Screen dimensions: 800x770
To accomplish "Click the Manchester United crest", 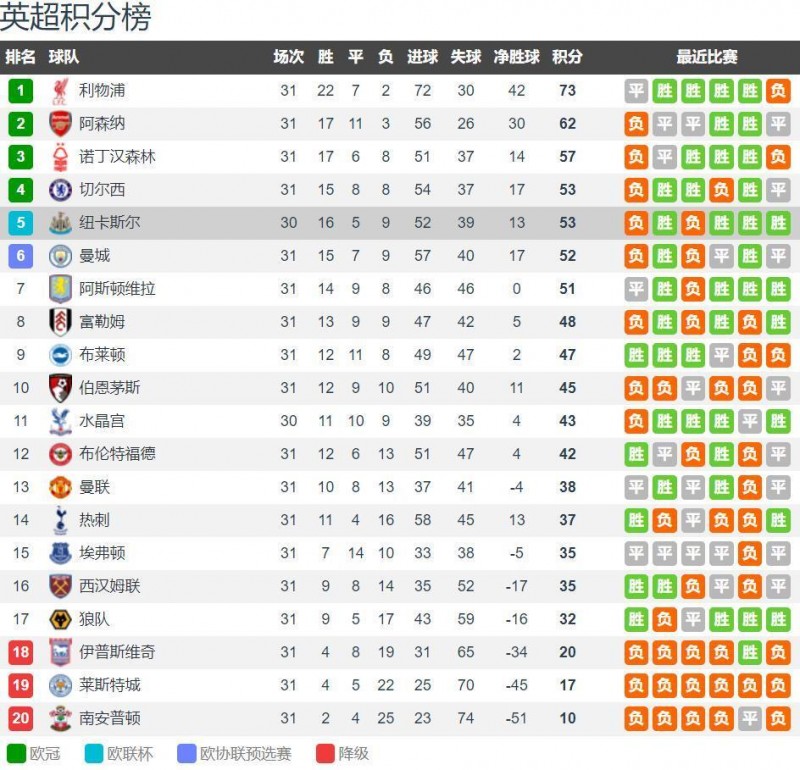I will [x=60, y=487].
